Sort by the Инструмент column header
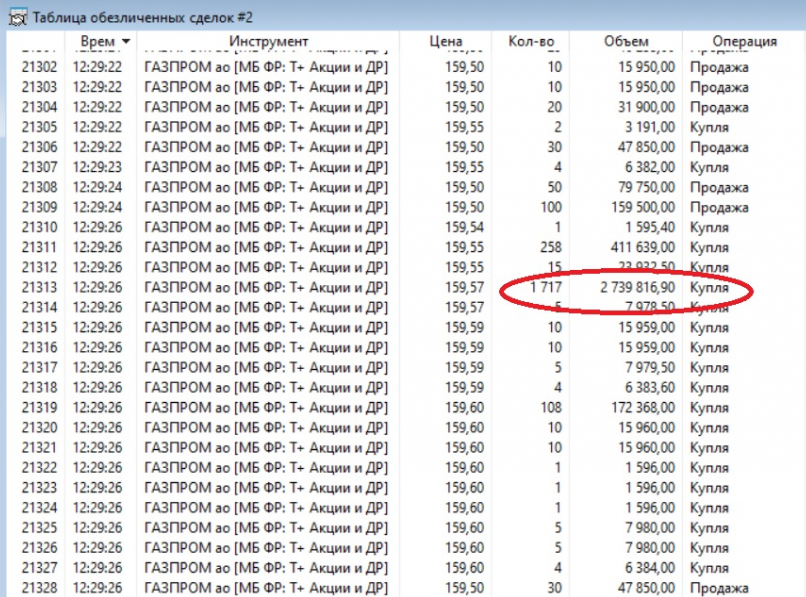 pyautogui.click(x=268, y=41)
